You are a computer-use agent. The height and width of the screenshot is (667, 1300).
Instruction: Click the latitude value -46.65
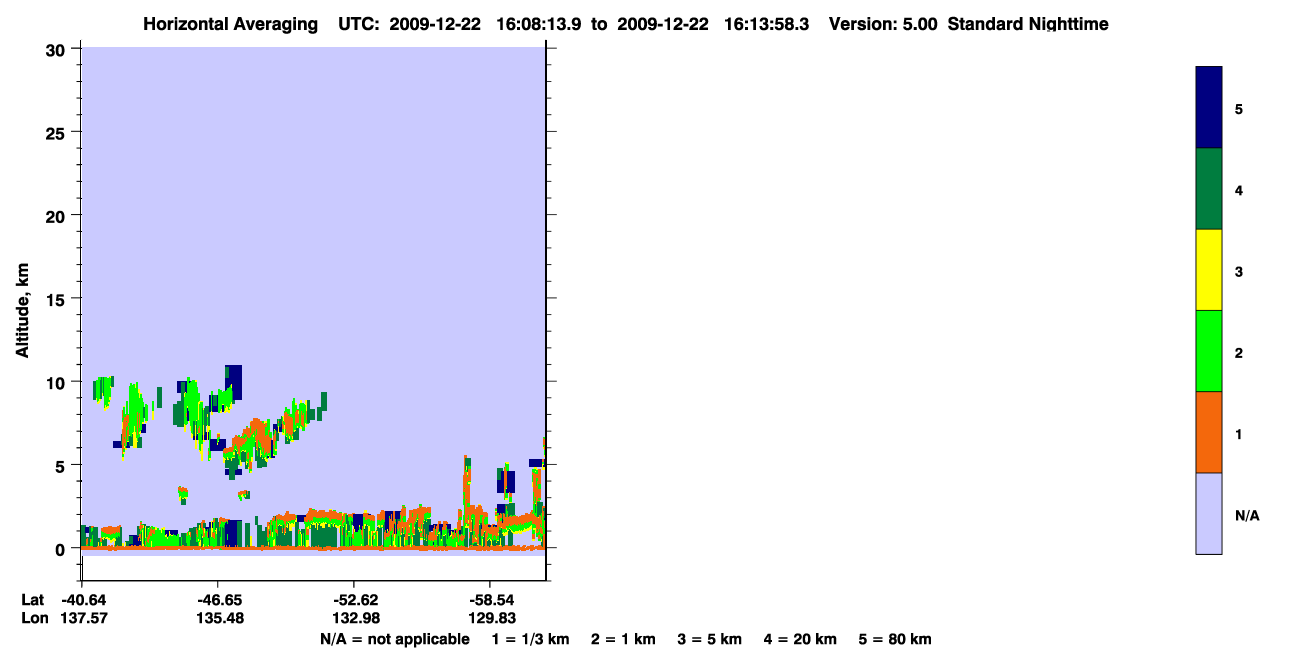click(x=218, y=600)
